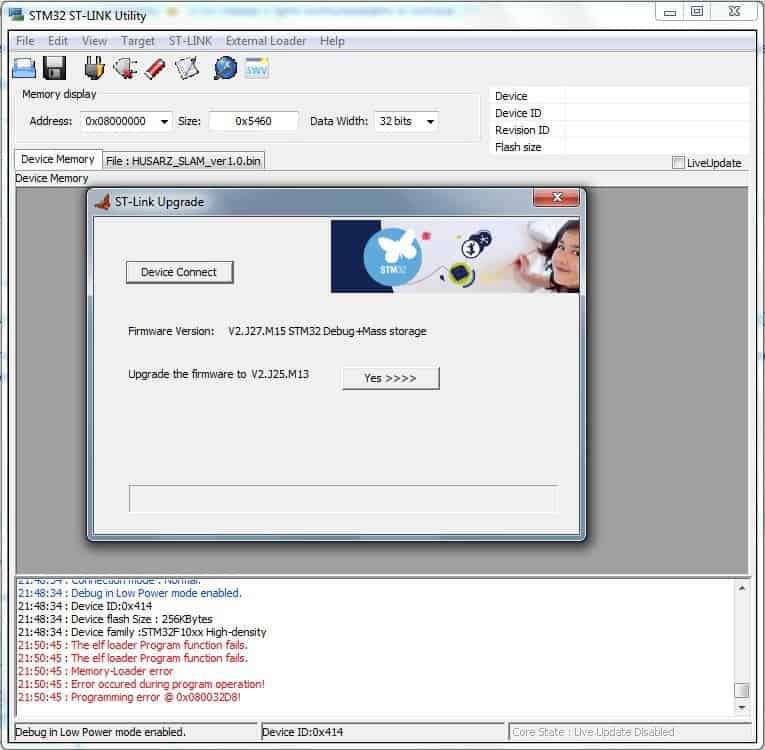Open the SWV viewer icon
This screenshot has height=750, width=765.
257,68
